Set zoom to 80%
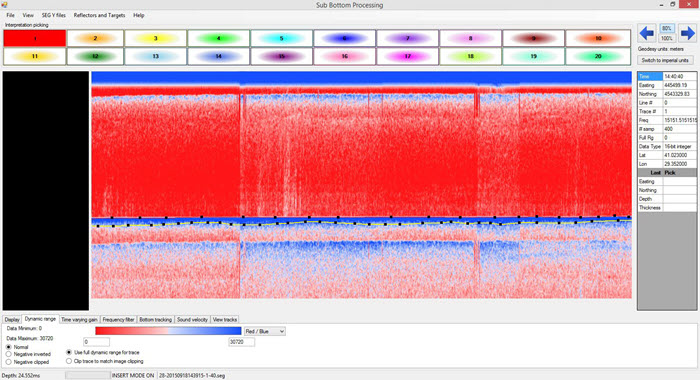The image size is (700, 380). 667,28
